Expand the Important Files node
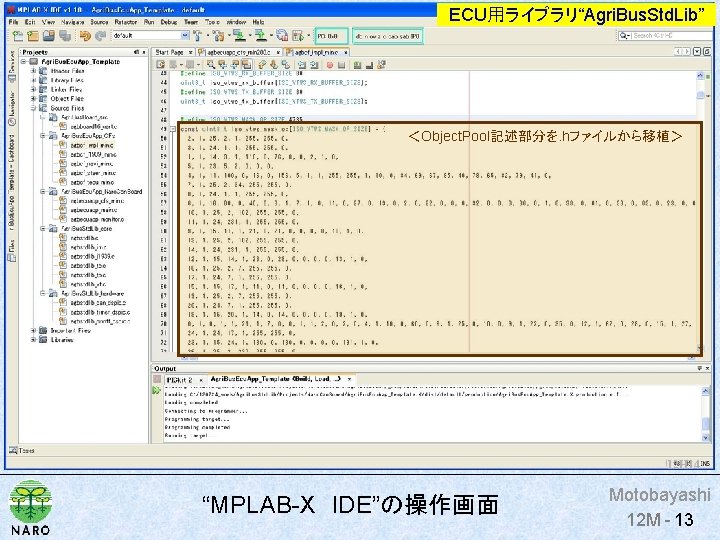Screen dimensions: 720x540 pyautogui.click(x=33, y=331)
